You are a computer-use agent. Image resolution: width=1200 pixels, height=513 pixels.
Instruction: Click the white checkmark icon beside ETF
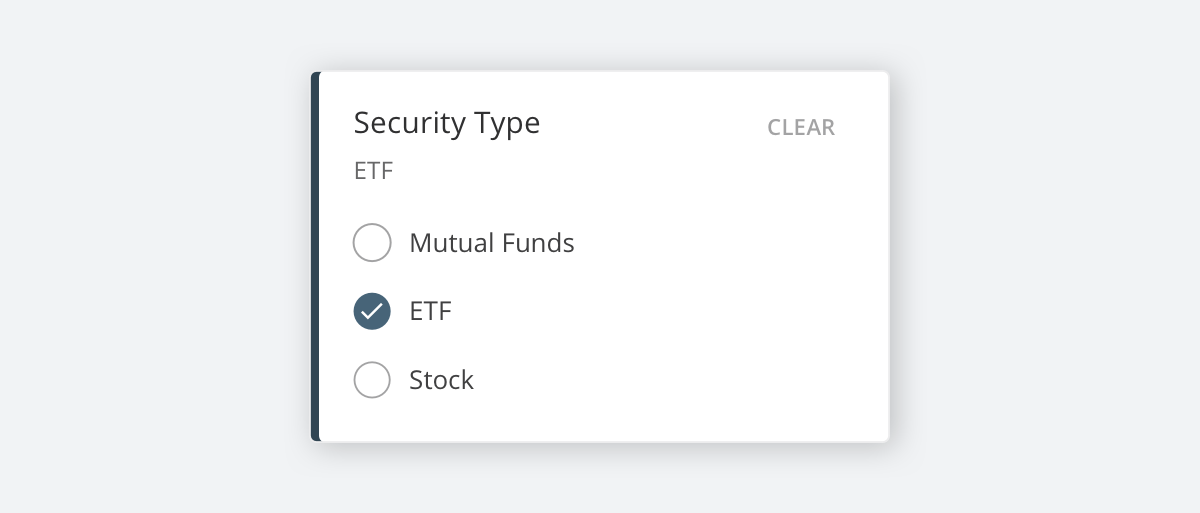point(372,311)
